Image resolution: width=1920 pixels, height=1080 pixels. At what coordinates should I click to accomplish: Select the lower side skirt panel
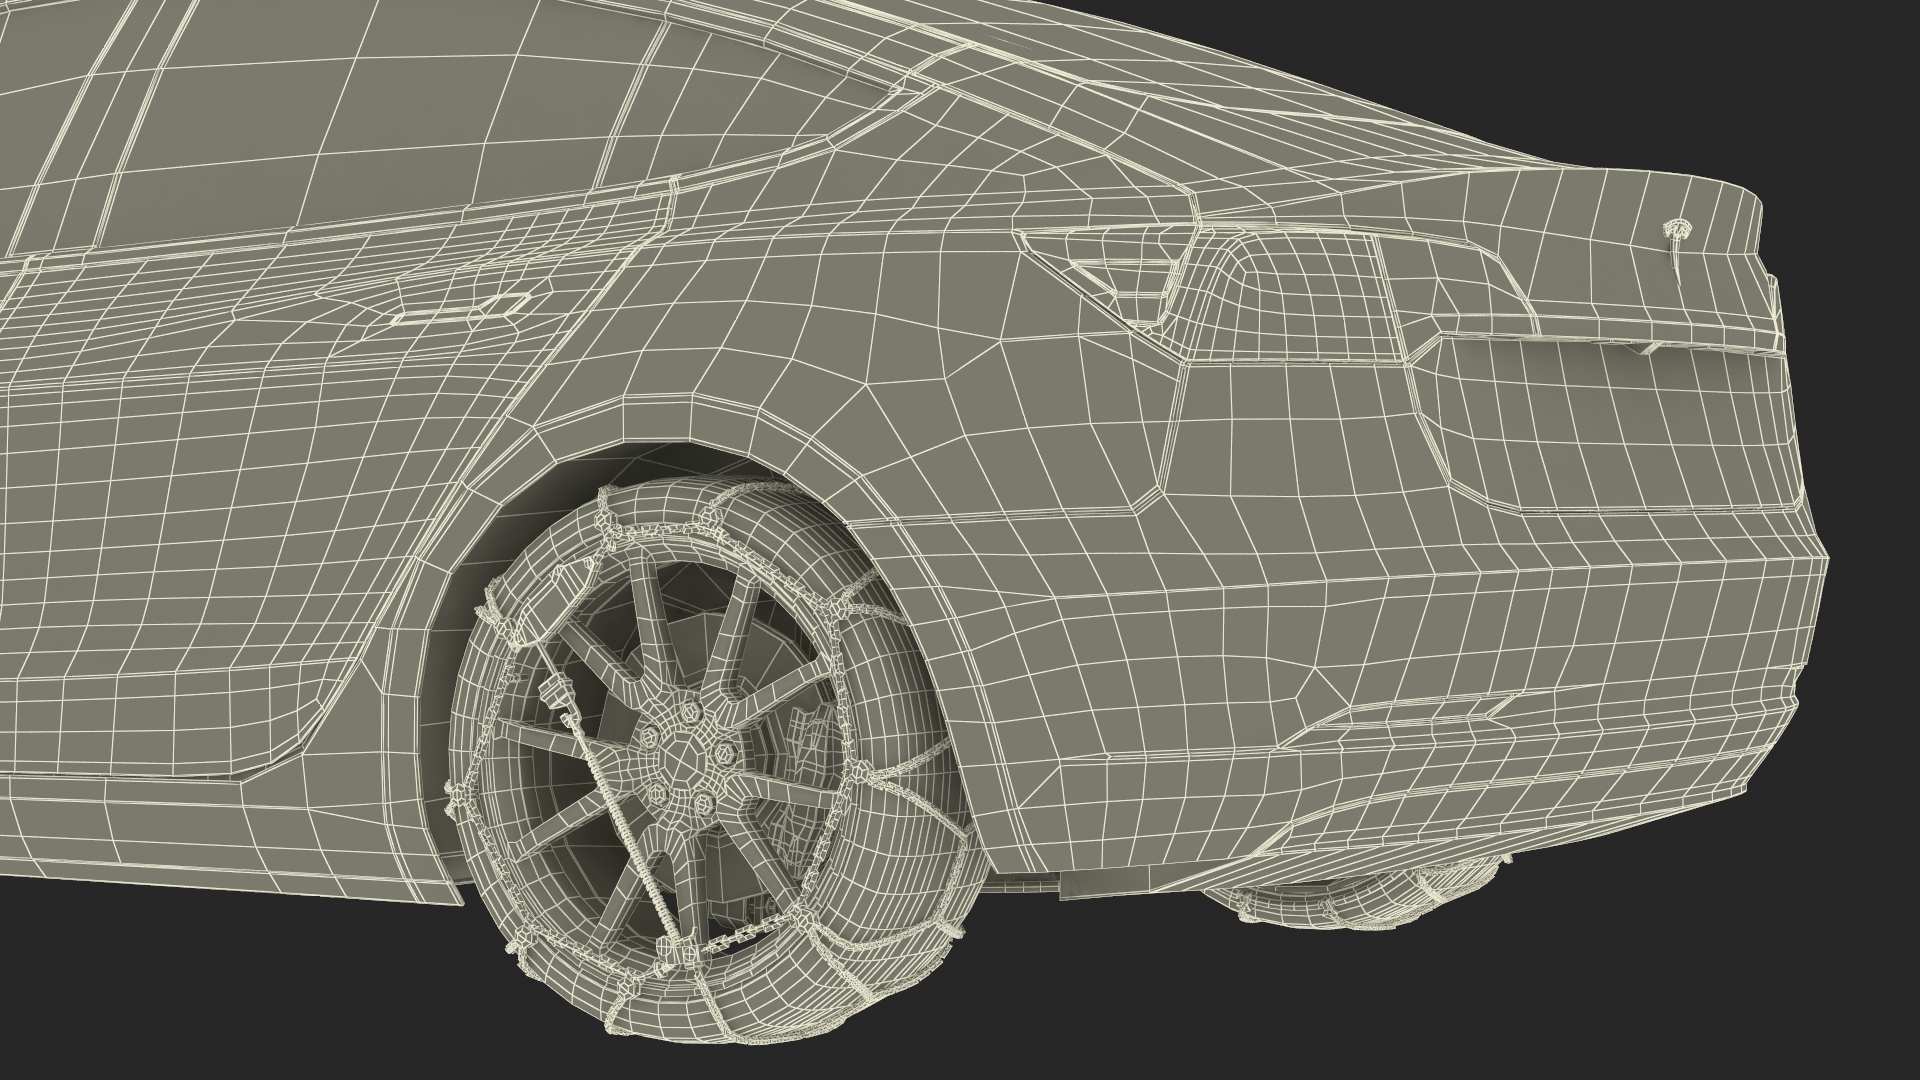tap(200, 830)
